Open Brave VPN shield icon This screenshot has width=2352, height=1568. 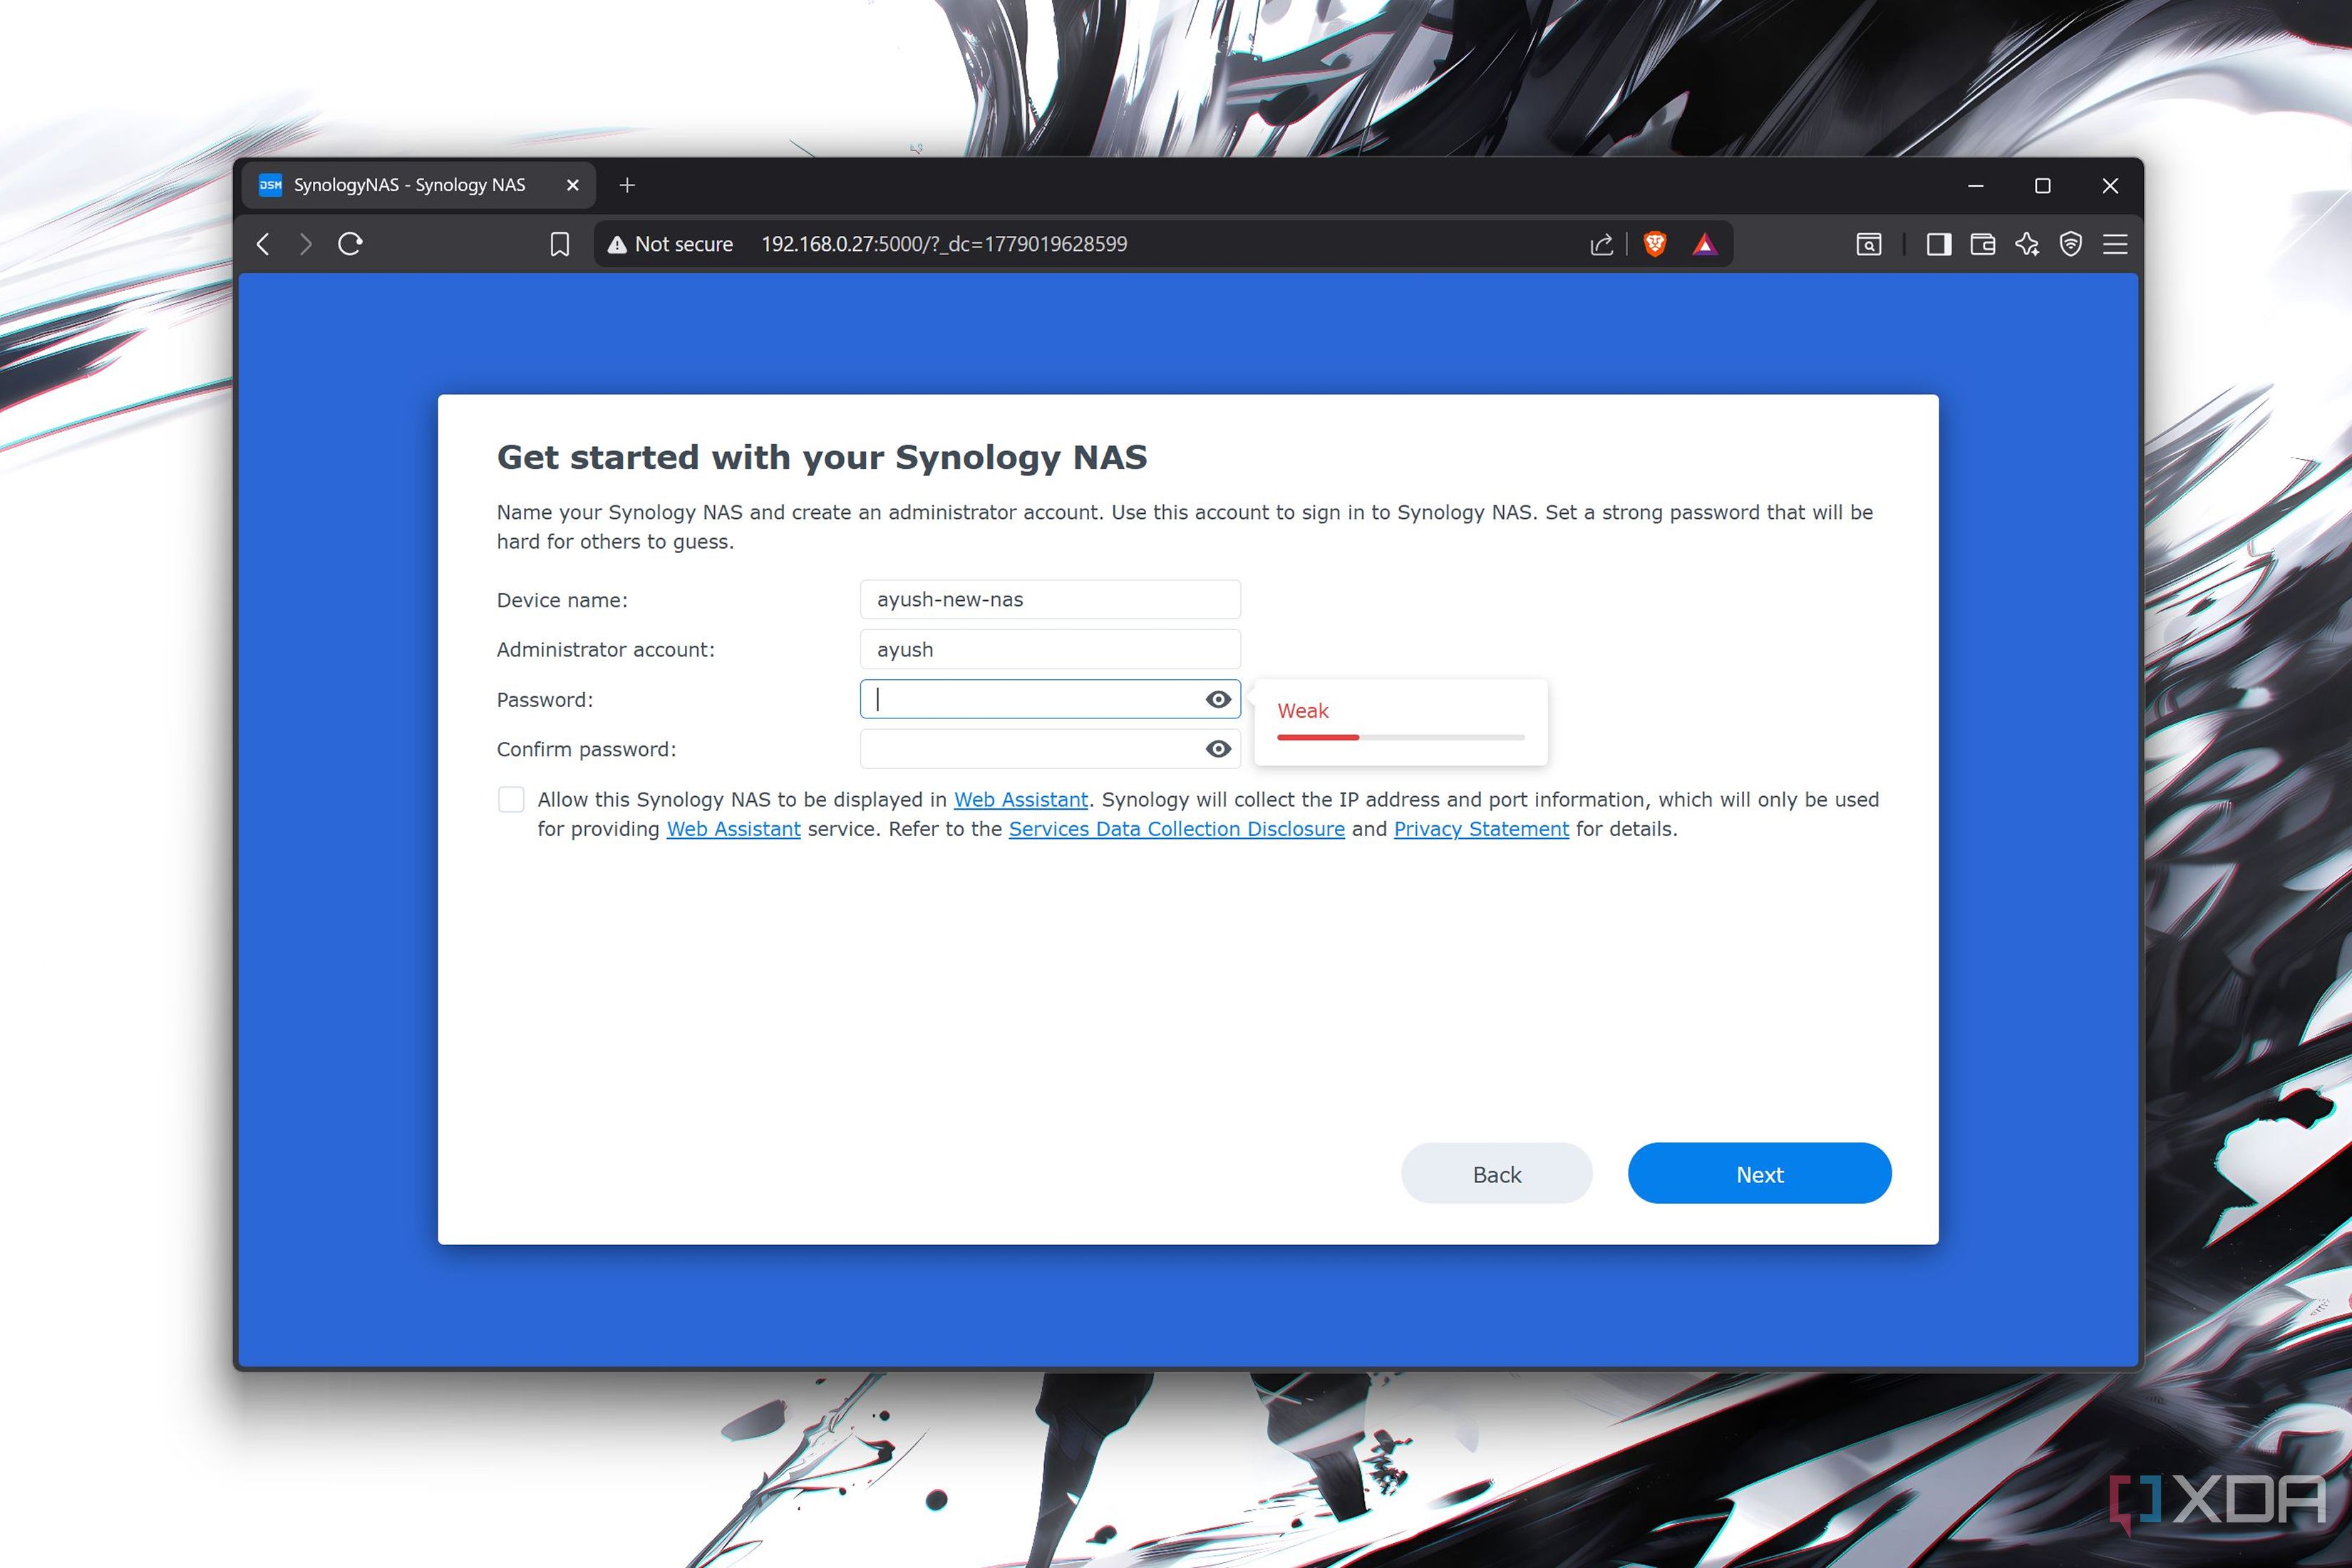(x=2071, y=244)
